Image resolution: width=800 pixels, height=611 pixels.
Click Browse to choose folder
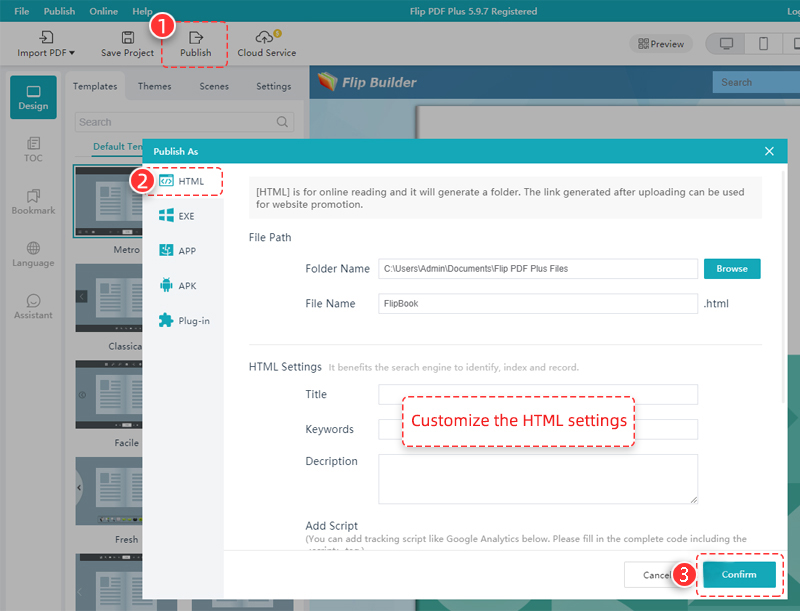(732, 269)
